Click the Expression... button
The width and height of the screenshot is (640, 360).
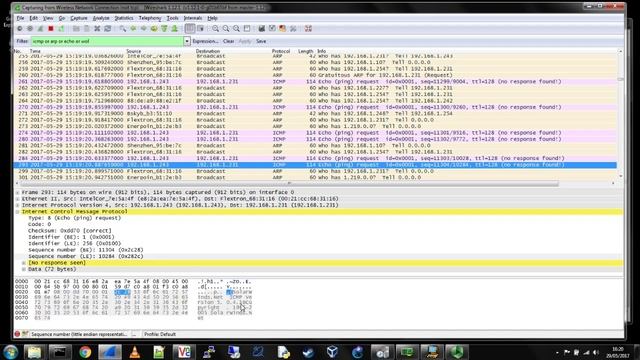(205, 41)
